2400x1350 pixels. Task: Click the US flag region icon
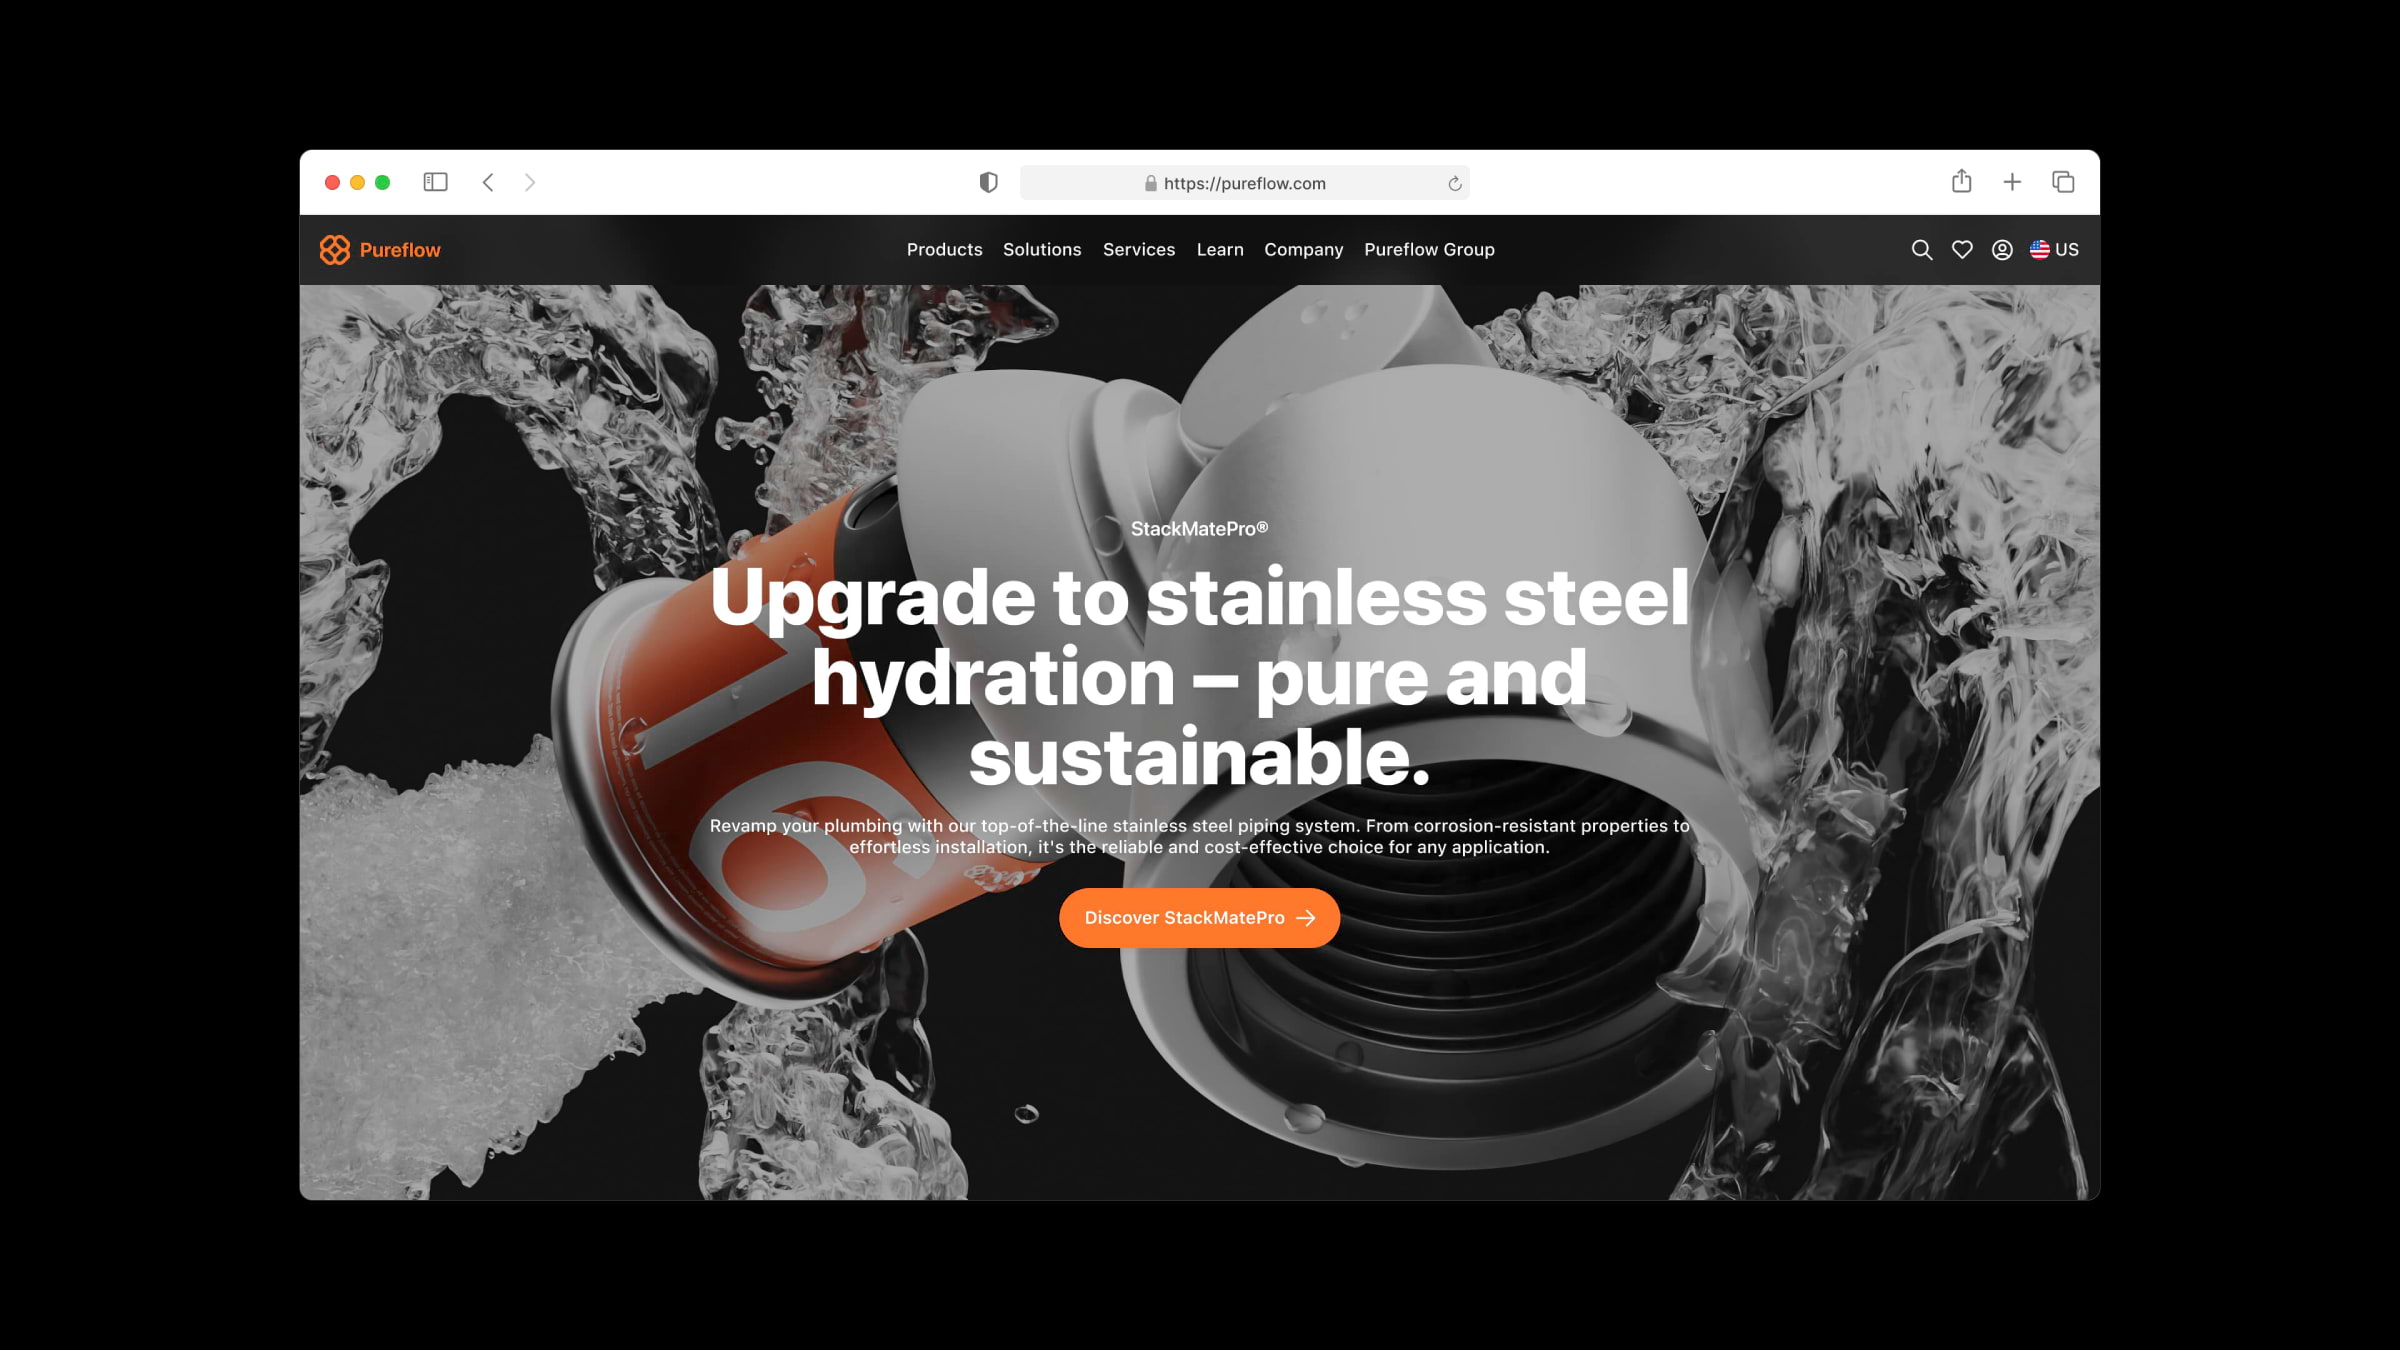pyautogui.click(x=2039, y=249)
